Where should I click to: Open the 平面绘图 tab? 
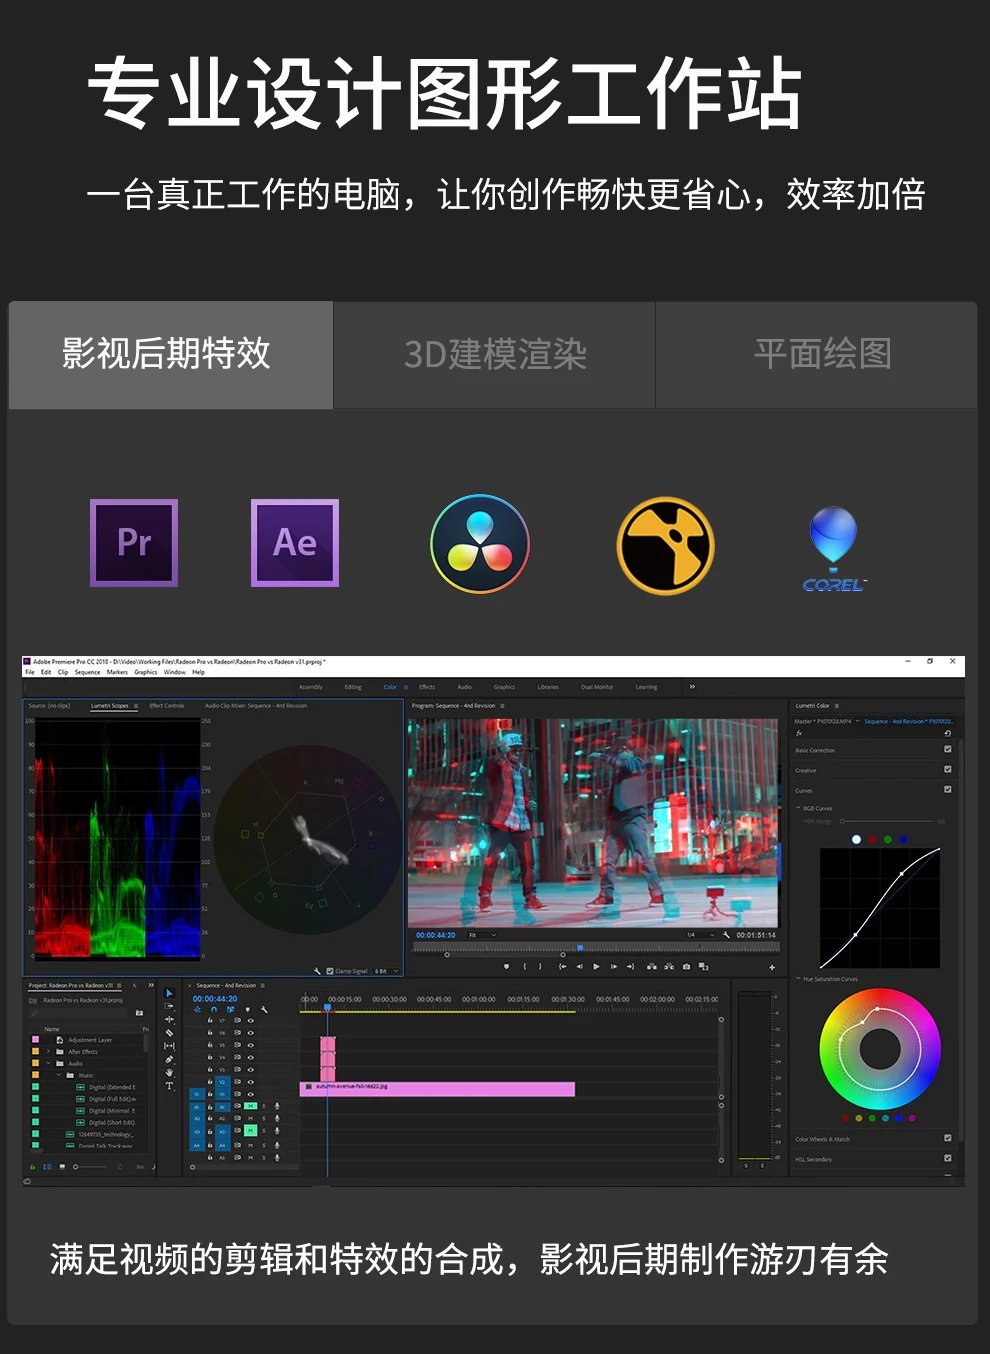[817, 354]
